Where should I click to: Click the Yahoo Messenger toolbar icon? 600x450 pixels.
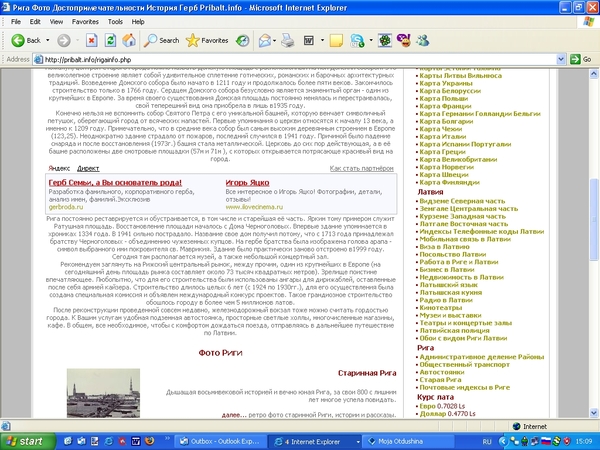404,40
